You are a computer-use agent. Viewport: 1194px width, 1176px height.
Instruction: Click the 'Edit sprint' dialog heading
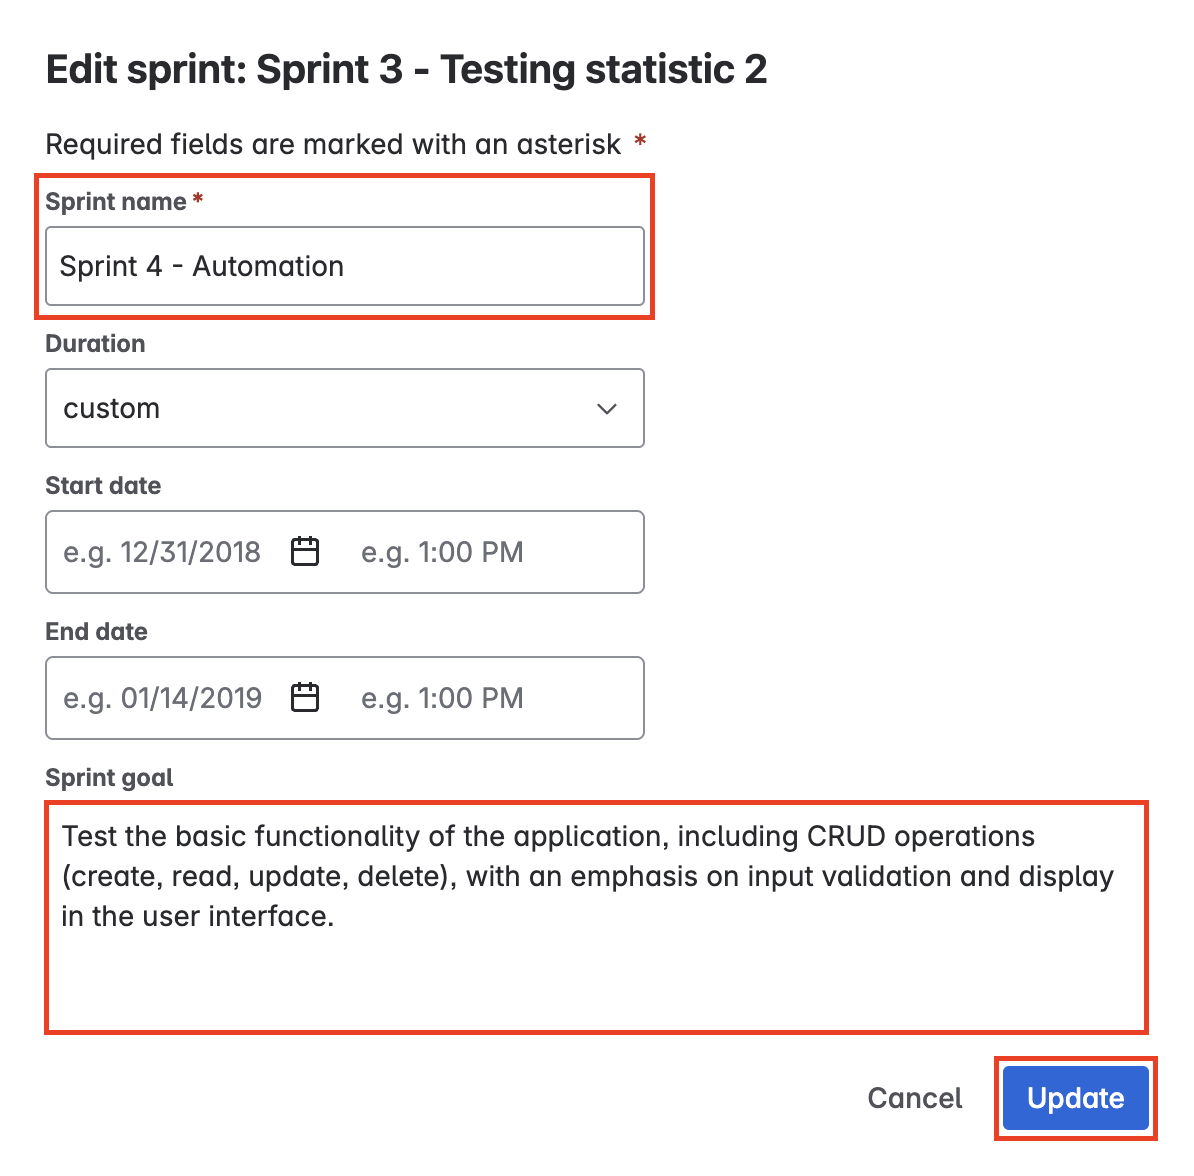pos(406,70)
